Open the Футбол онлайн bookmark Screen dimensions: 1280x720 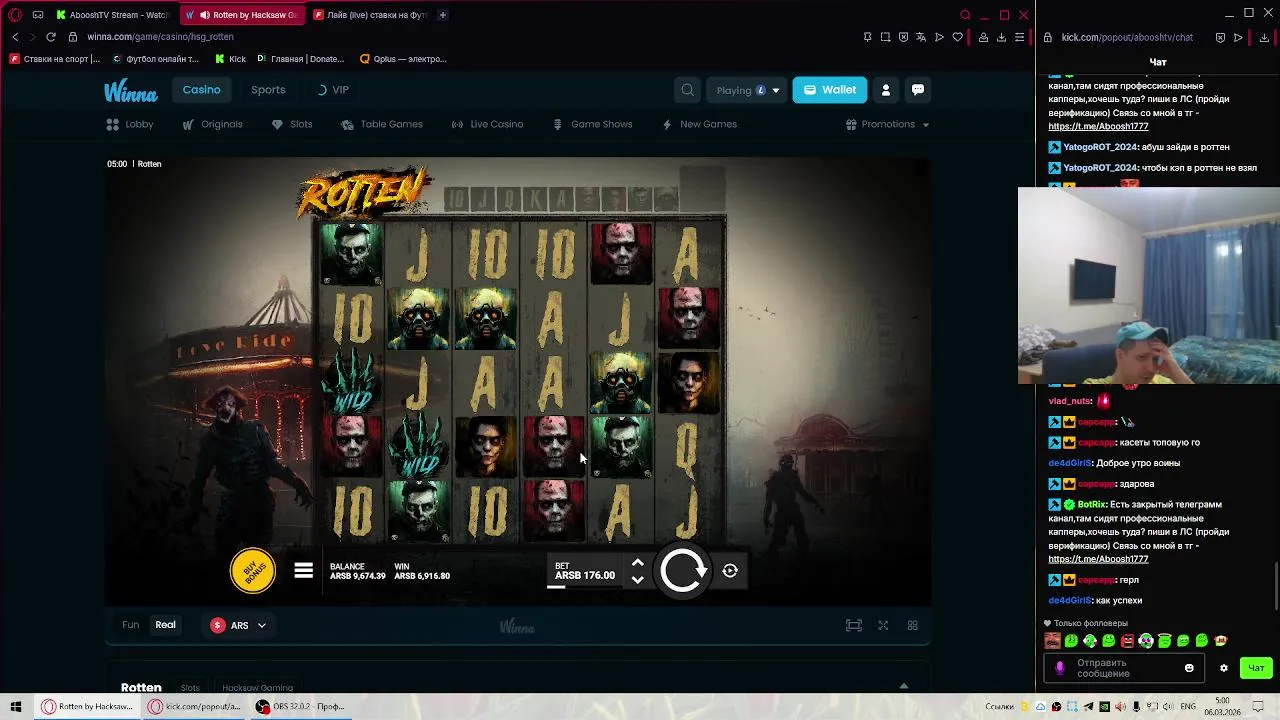click(x=156, y=59)
